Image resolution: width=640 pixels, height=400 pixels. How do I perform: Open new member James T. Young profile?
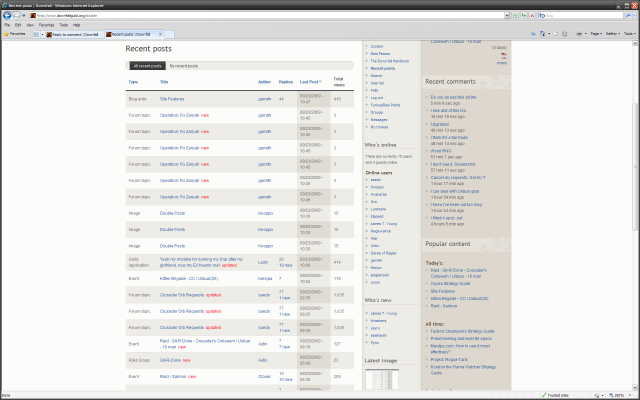click(384, 313)
